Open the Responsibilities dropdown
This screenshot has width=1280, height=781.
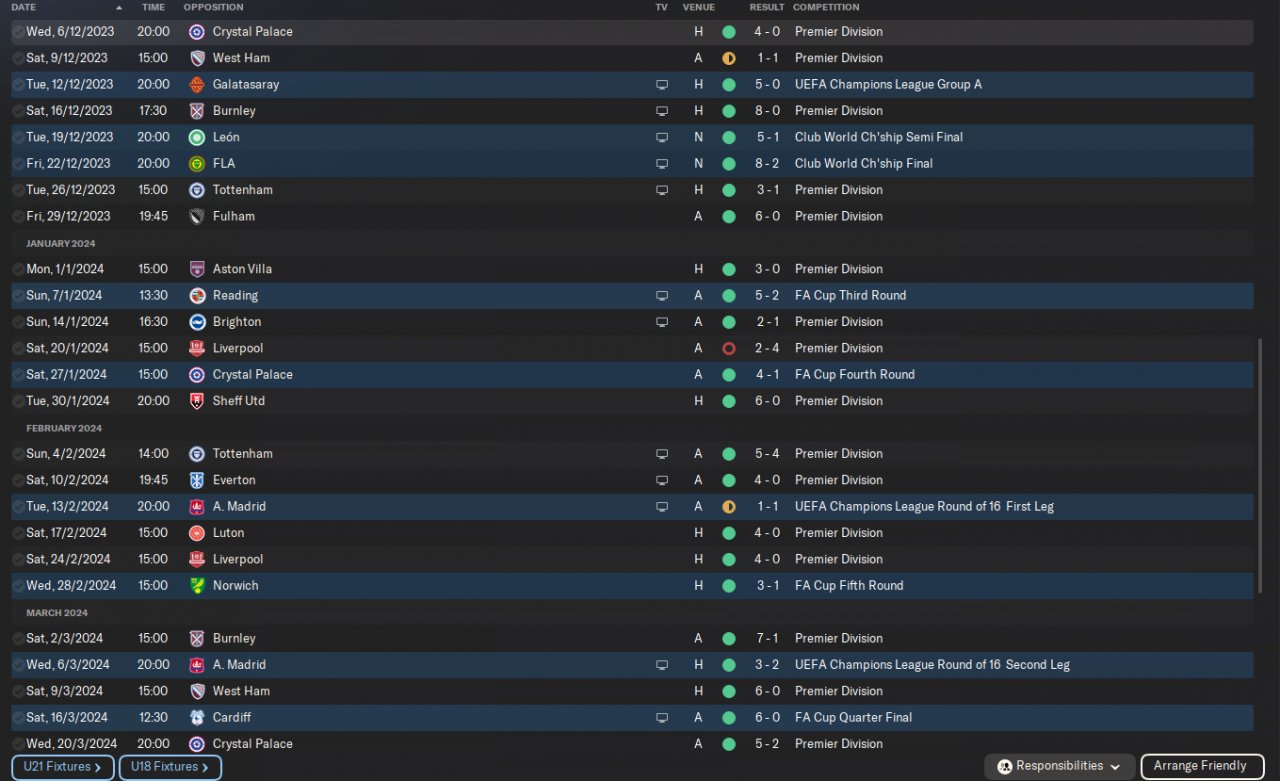[1060, 766]
